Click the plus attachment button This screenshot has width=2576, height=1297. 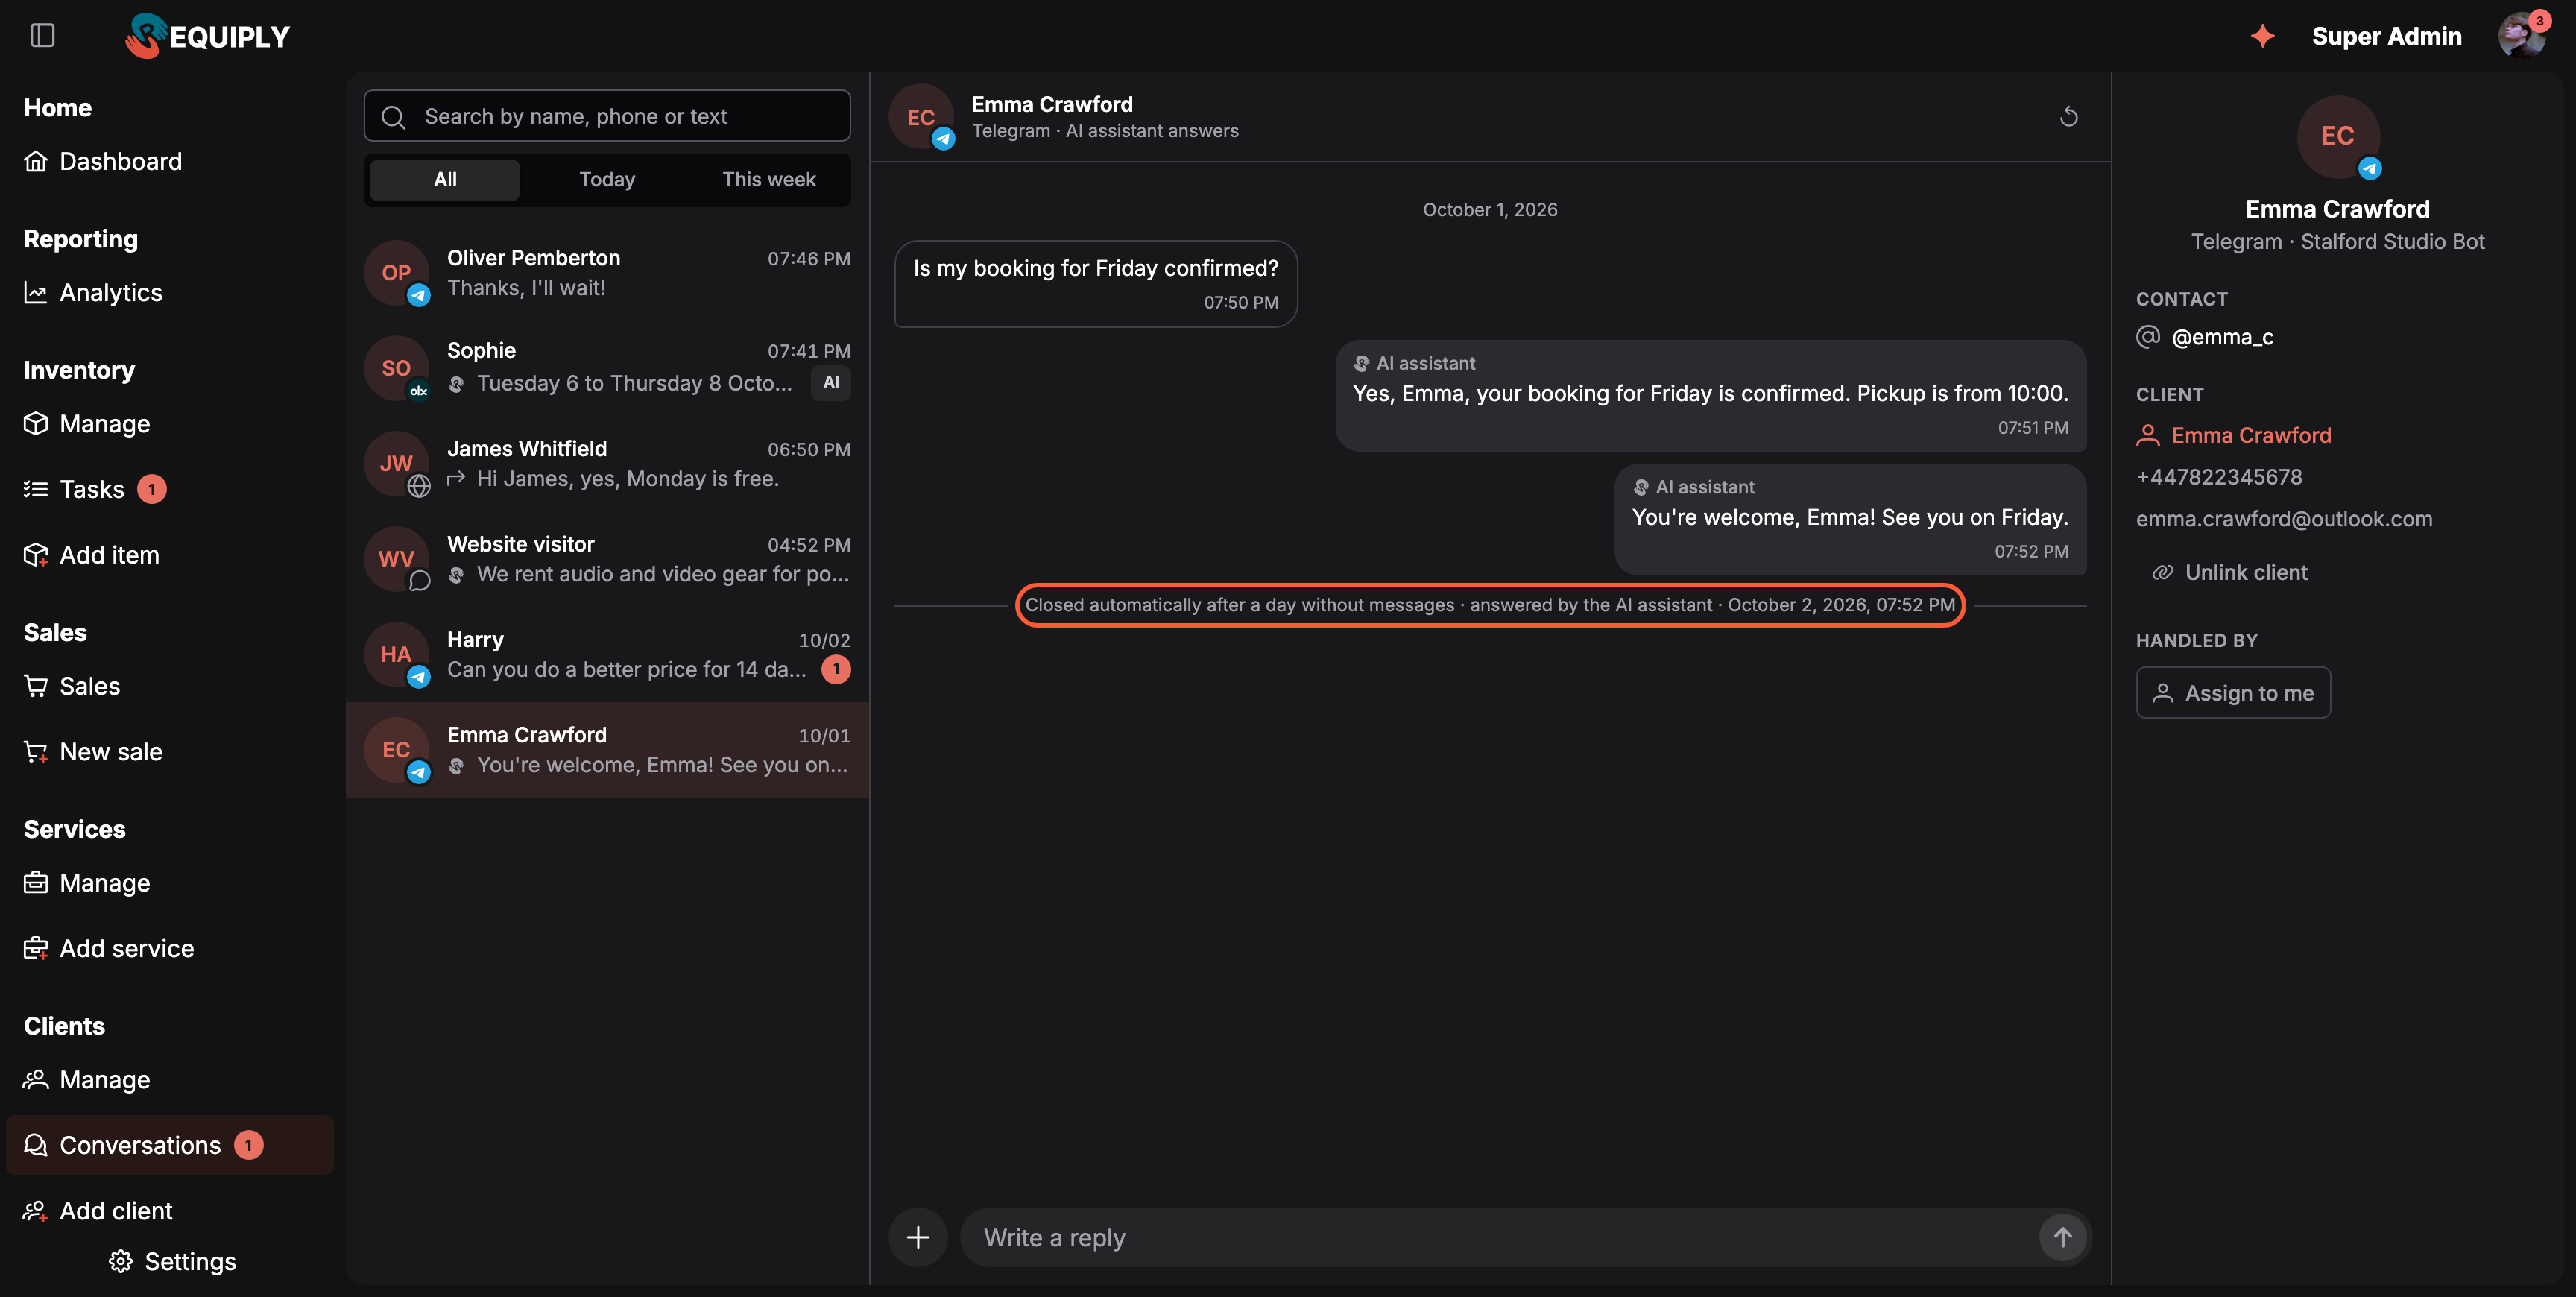click(x=917, y=1237)
